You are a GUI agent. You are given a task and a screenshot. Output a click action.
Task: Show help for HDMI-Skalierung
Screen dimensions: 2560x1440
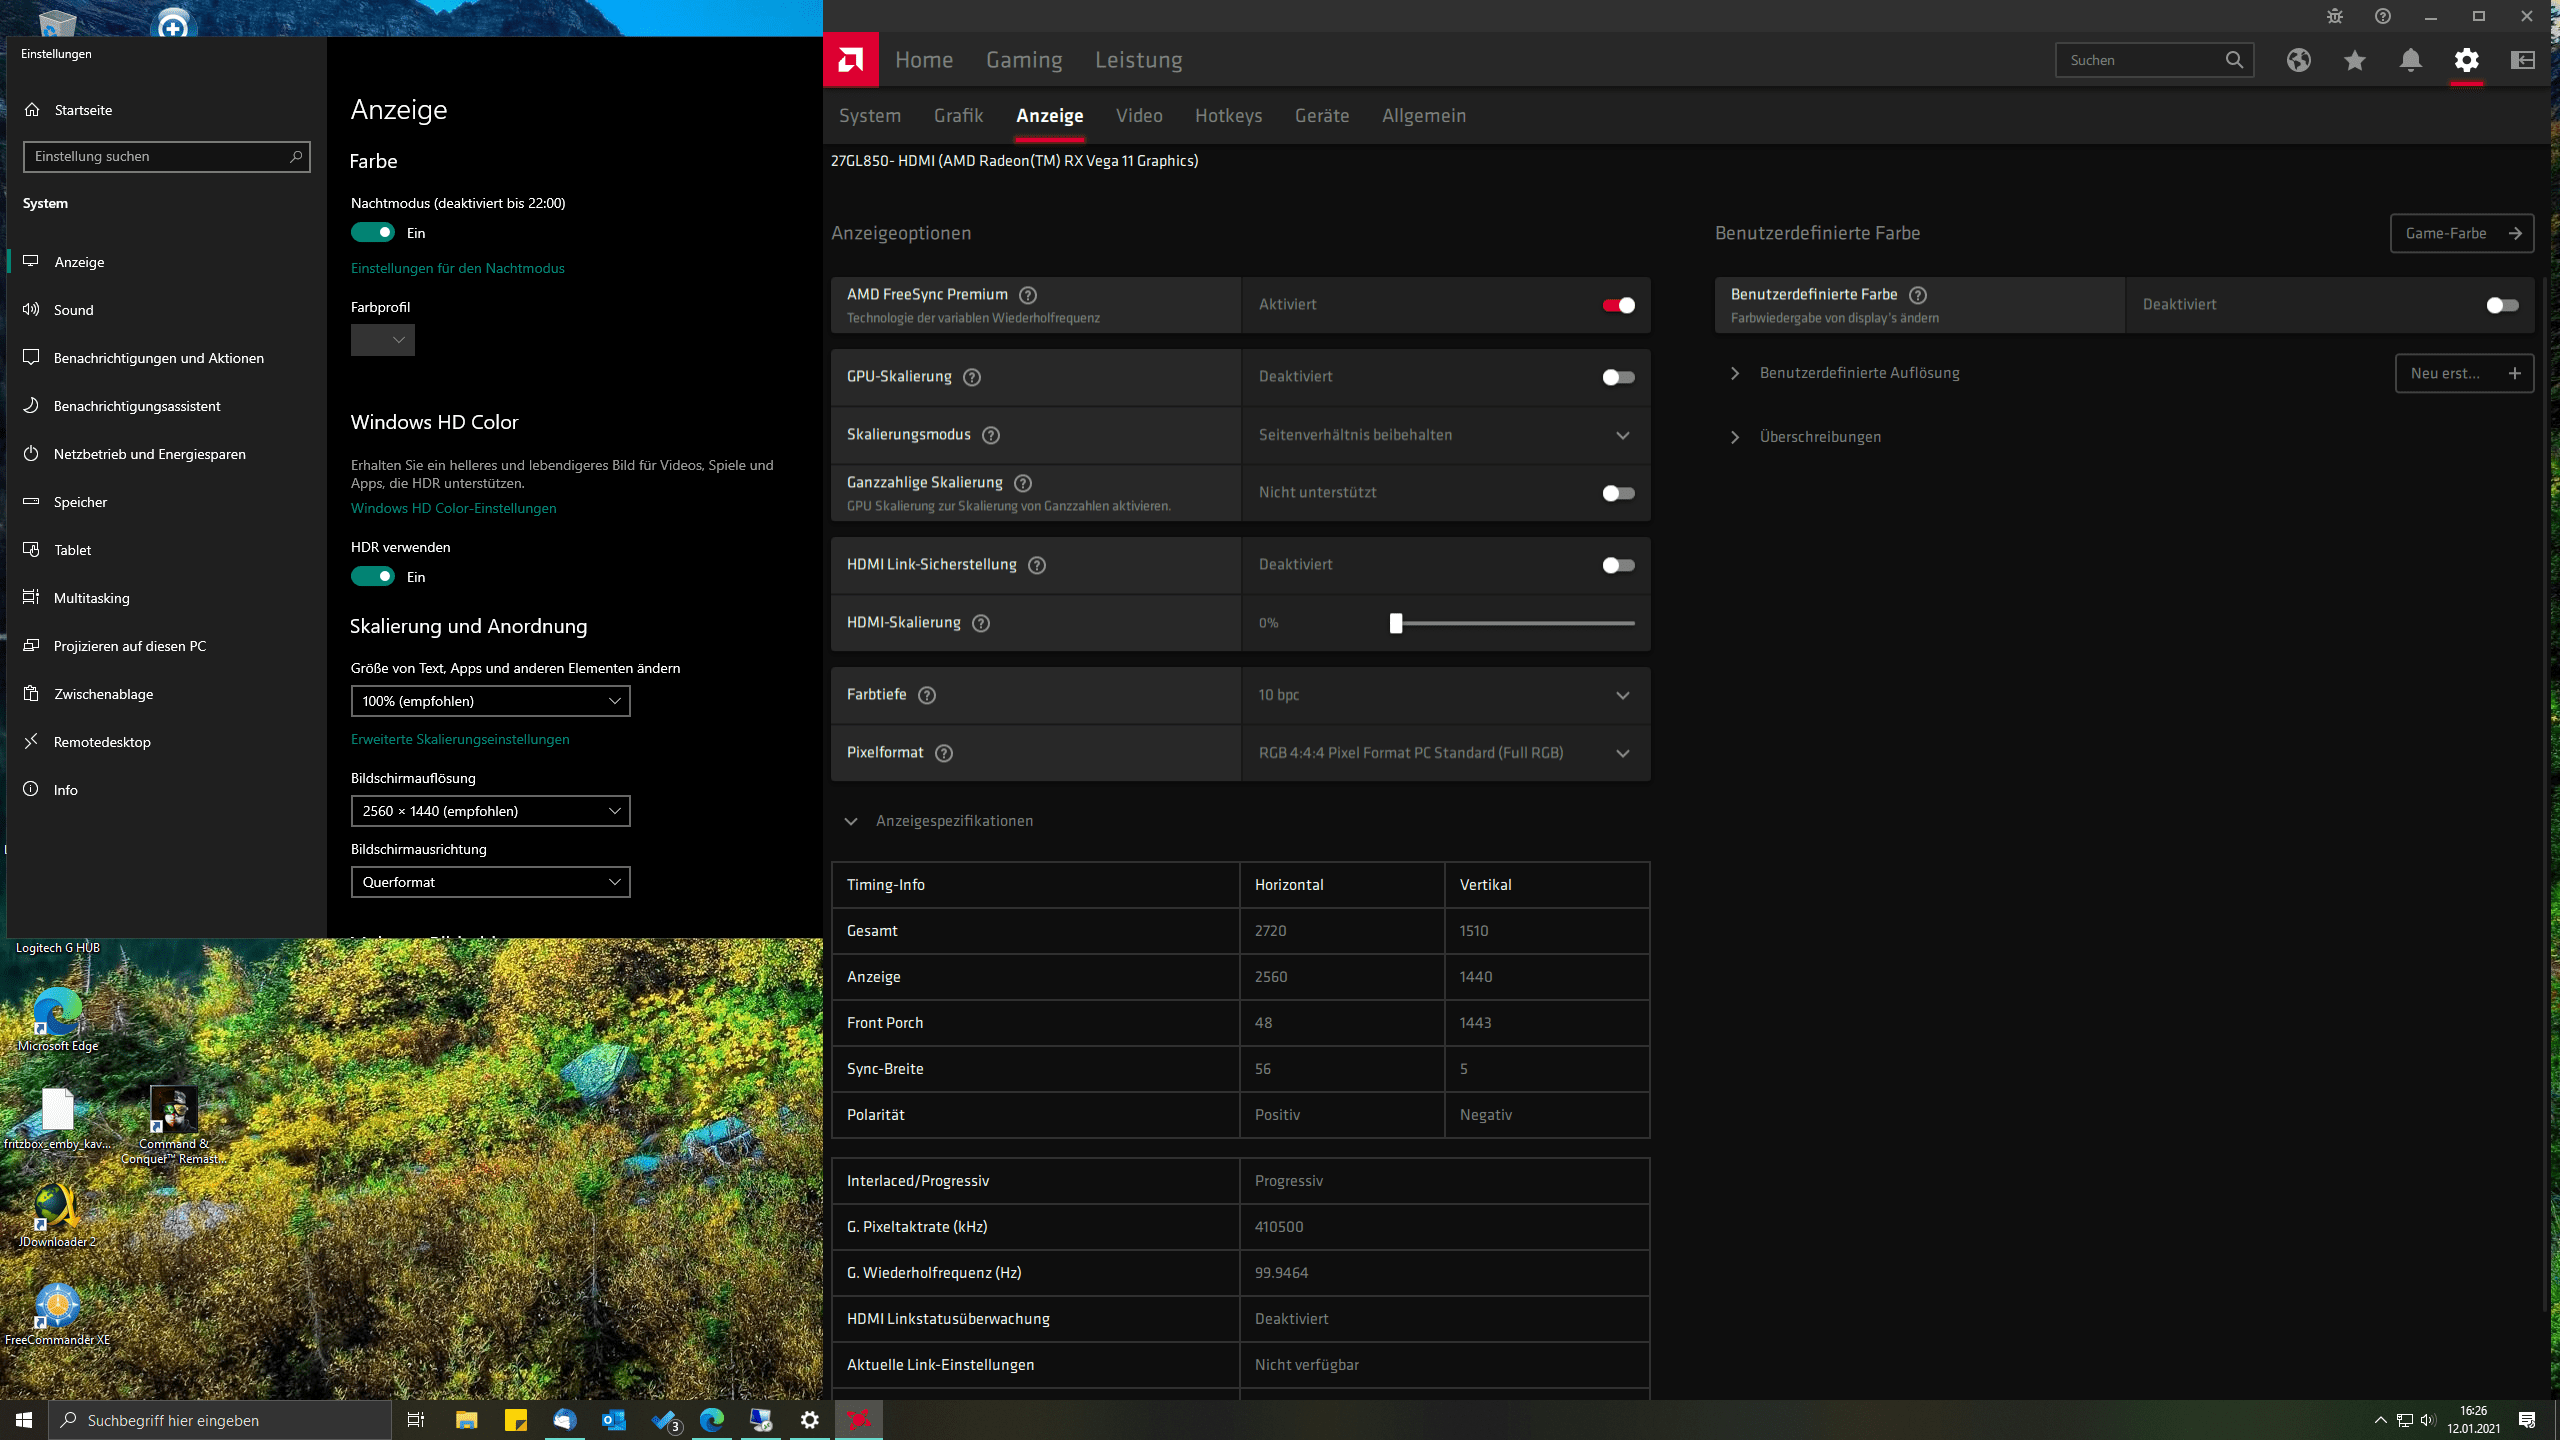pos(981,623)
